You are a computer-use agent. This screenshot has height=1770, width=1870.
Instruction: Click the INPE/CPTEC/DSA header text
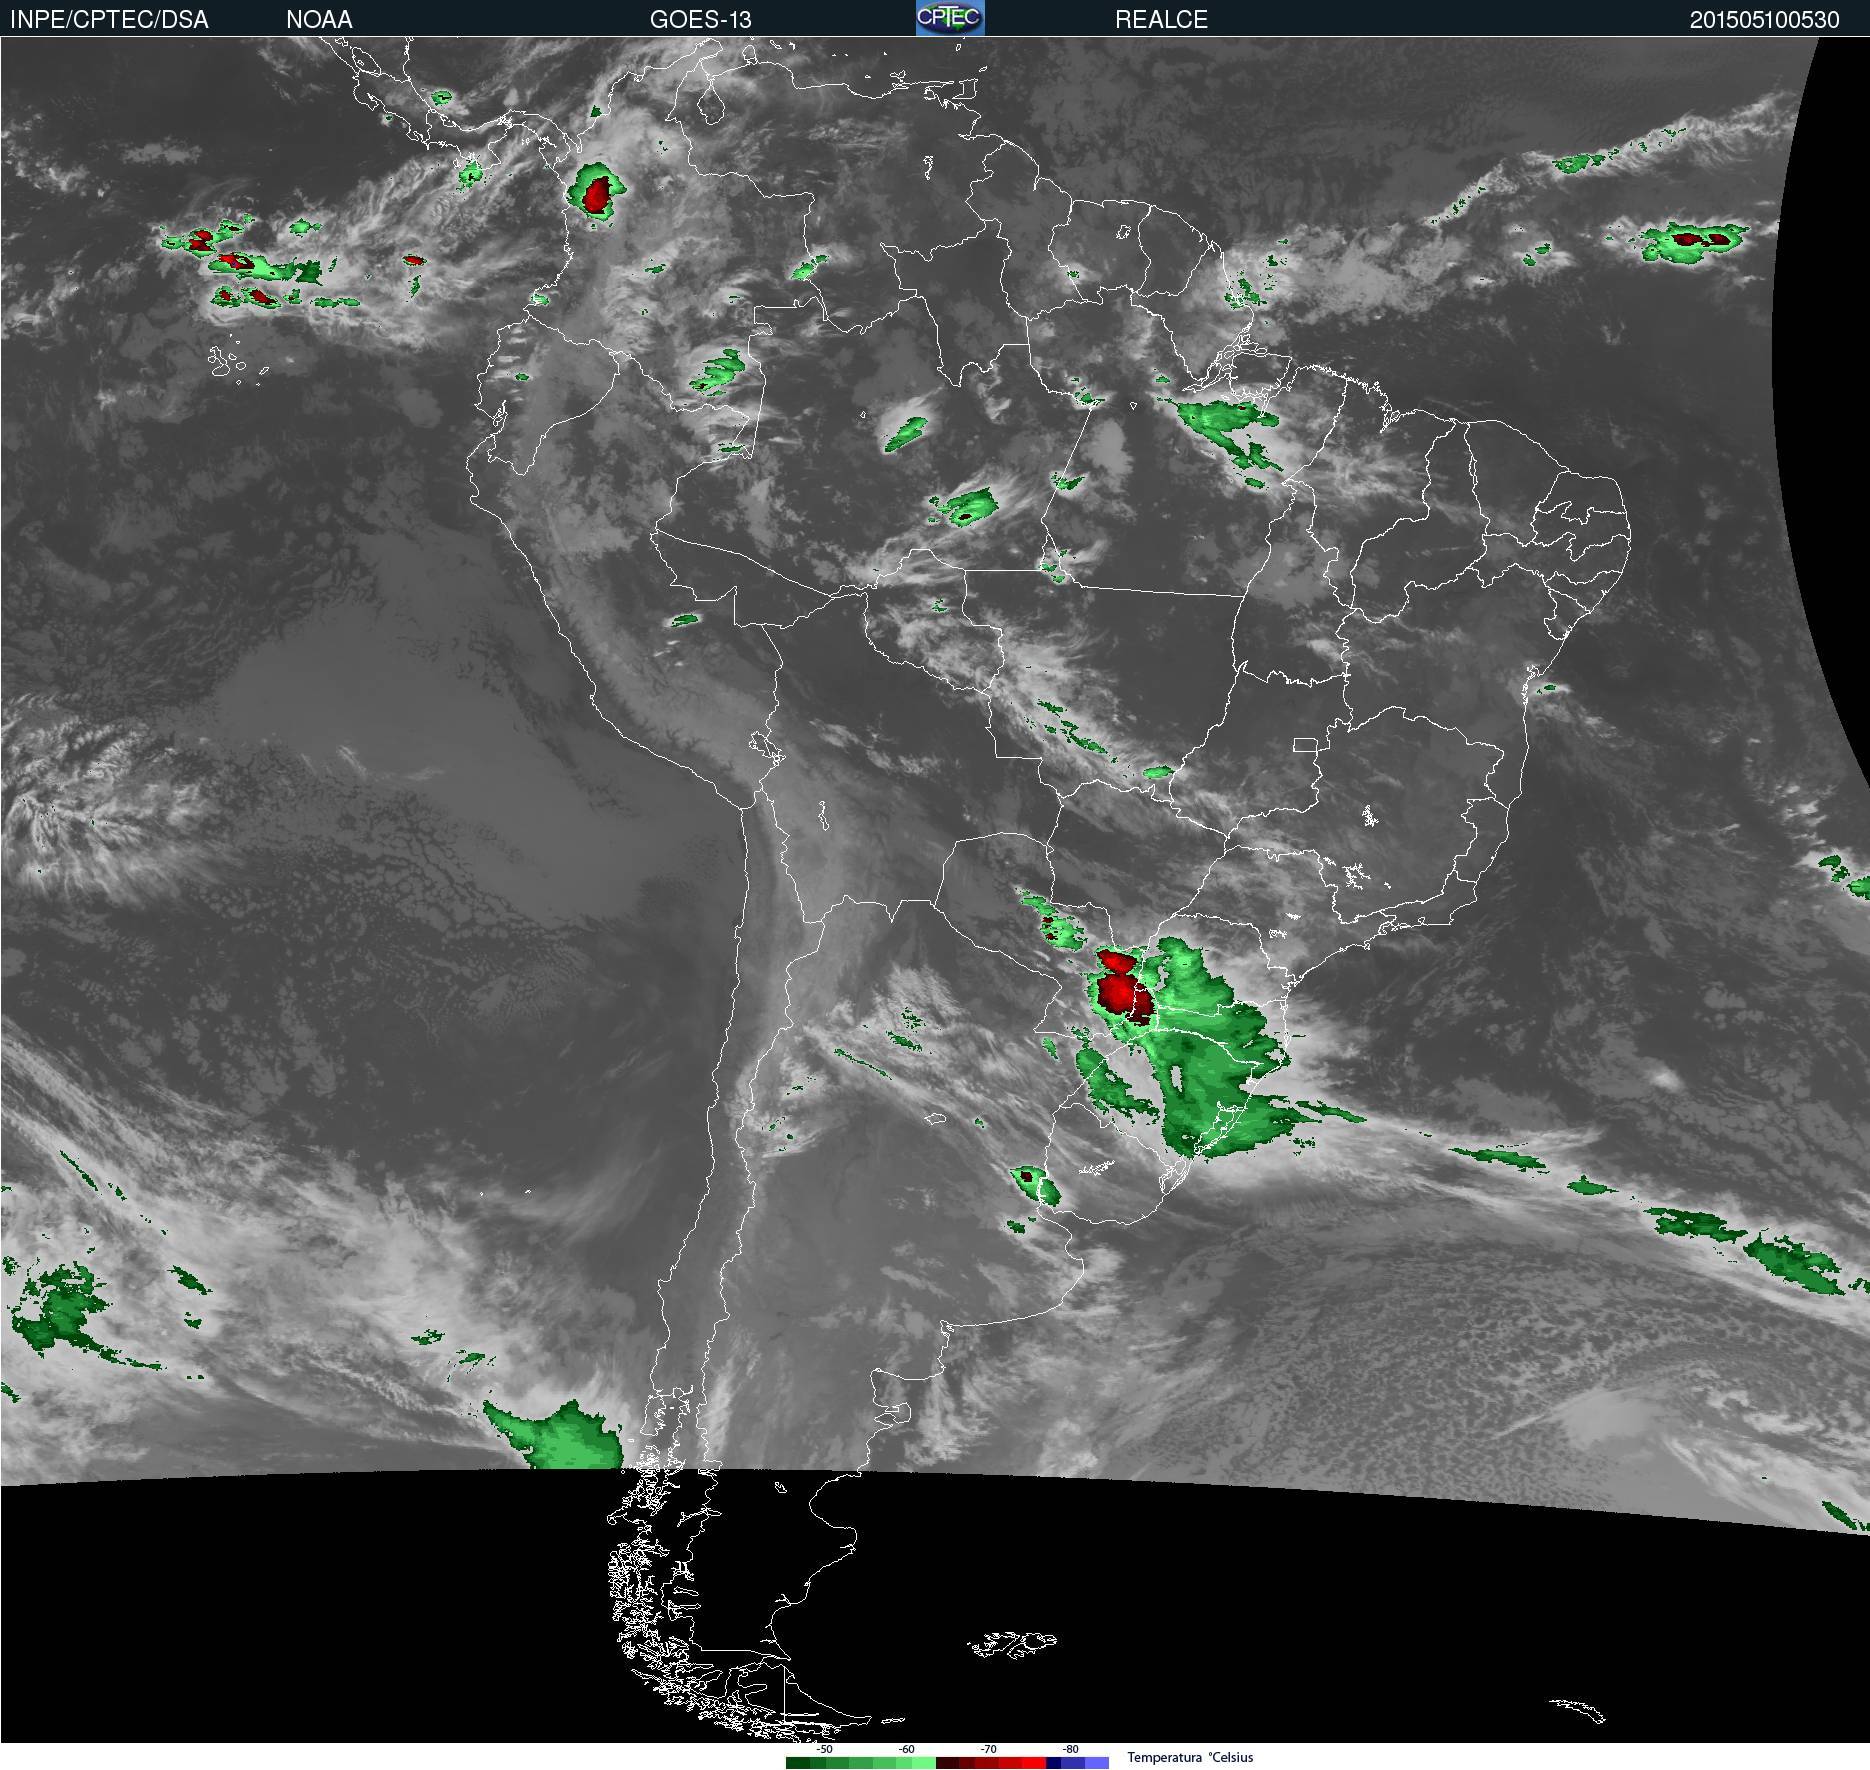tap(109, 19)
